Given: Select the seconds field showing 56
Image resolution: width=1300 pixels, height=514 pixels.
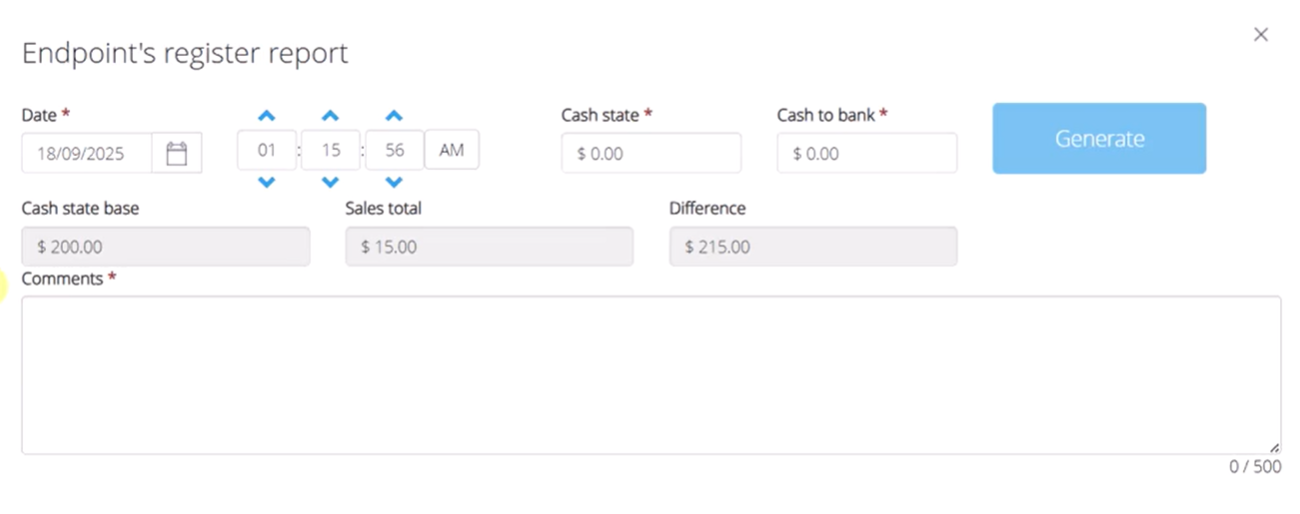Looking at the screenshot, I should [x=394, y=150].
